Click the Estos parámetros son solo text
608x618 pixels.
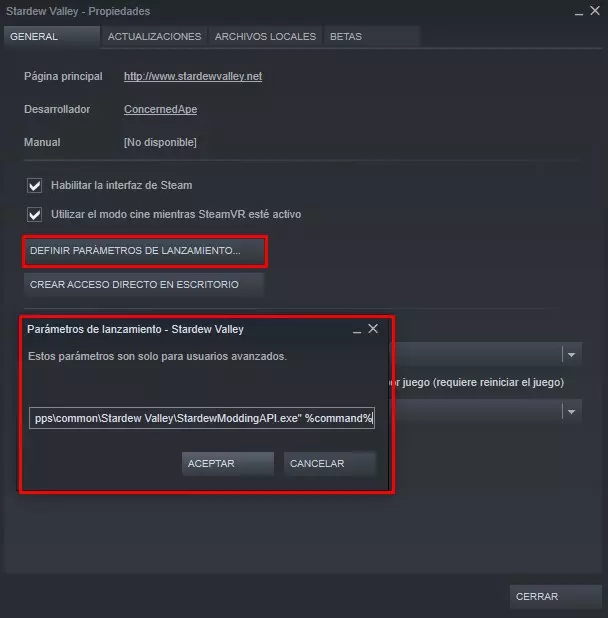[157, 356]
